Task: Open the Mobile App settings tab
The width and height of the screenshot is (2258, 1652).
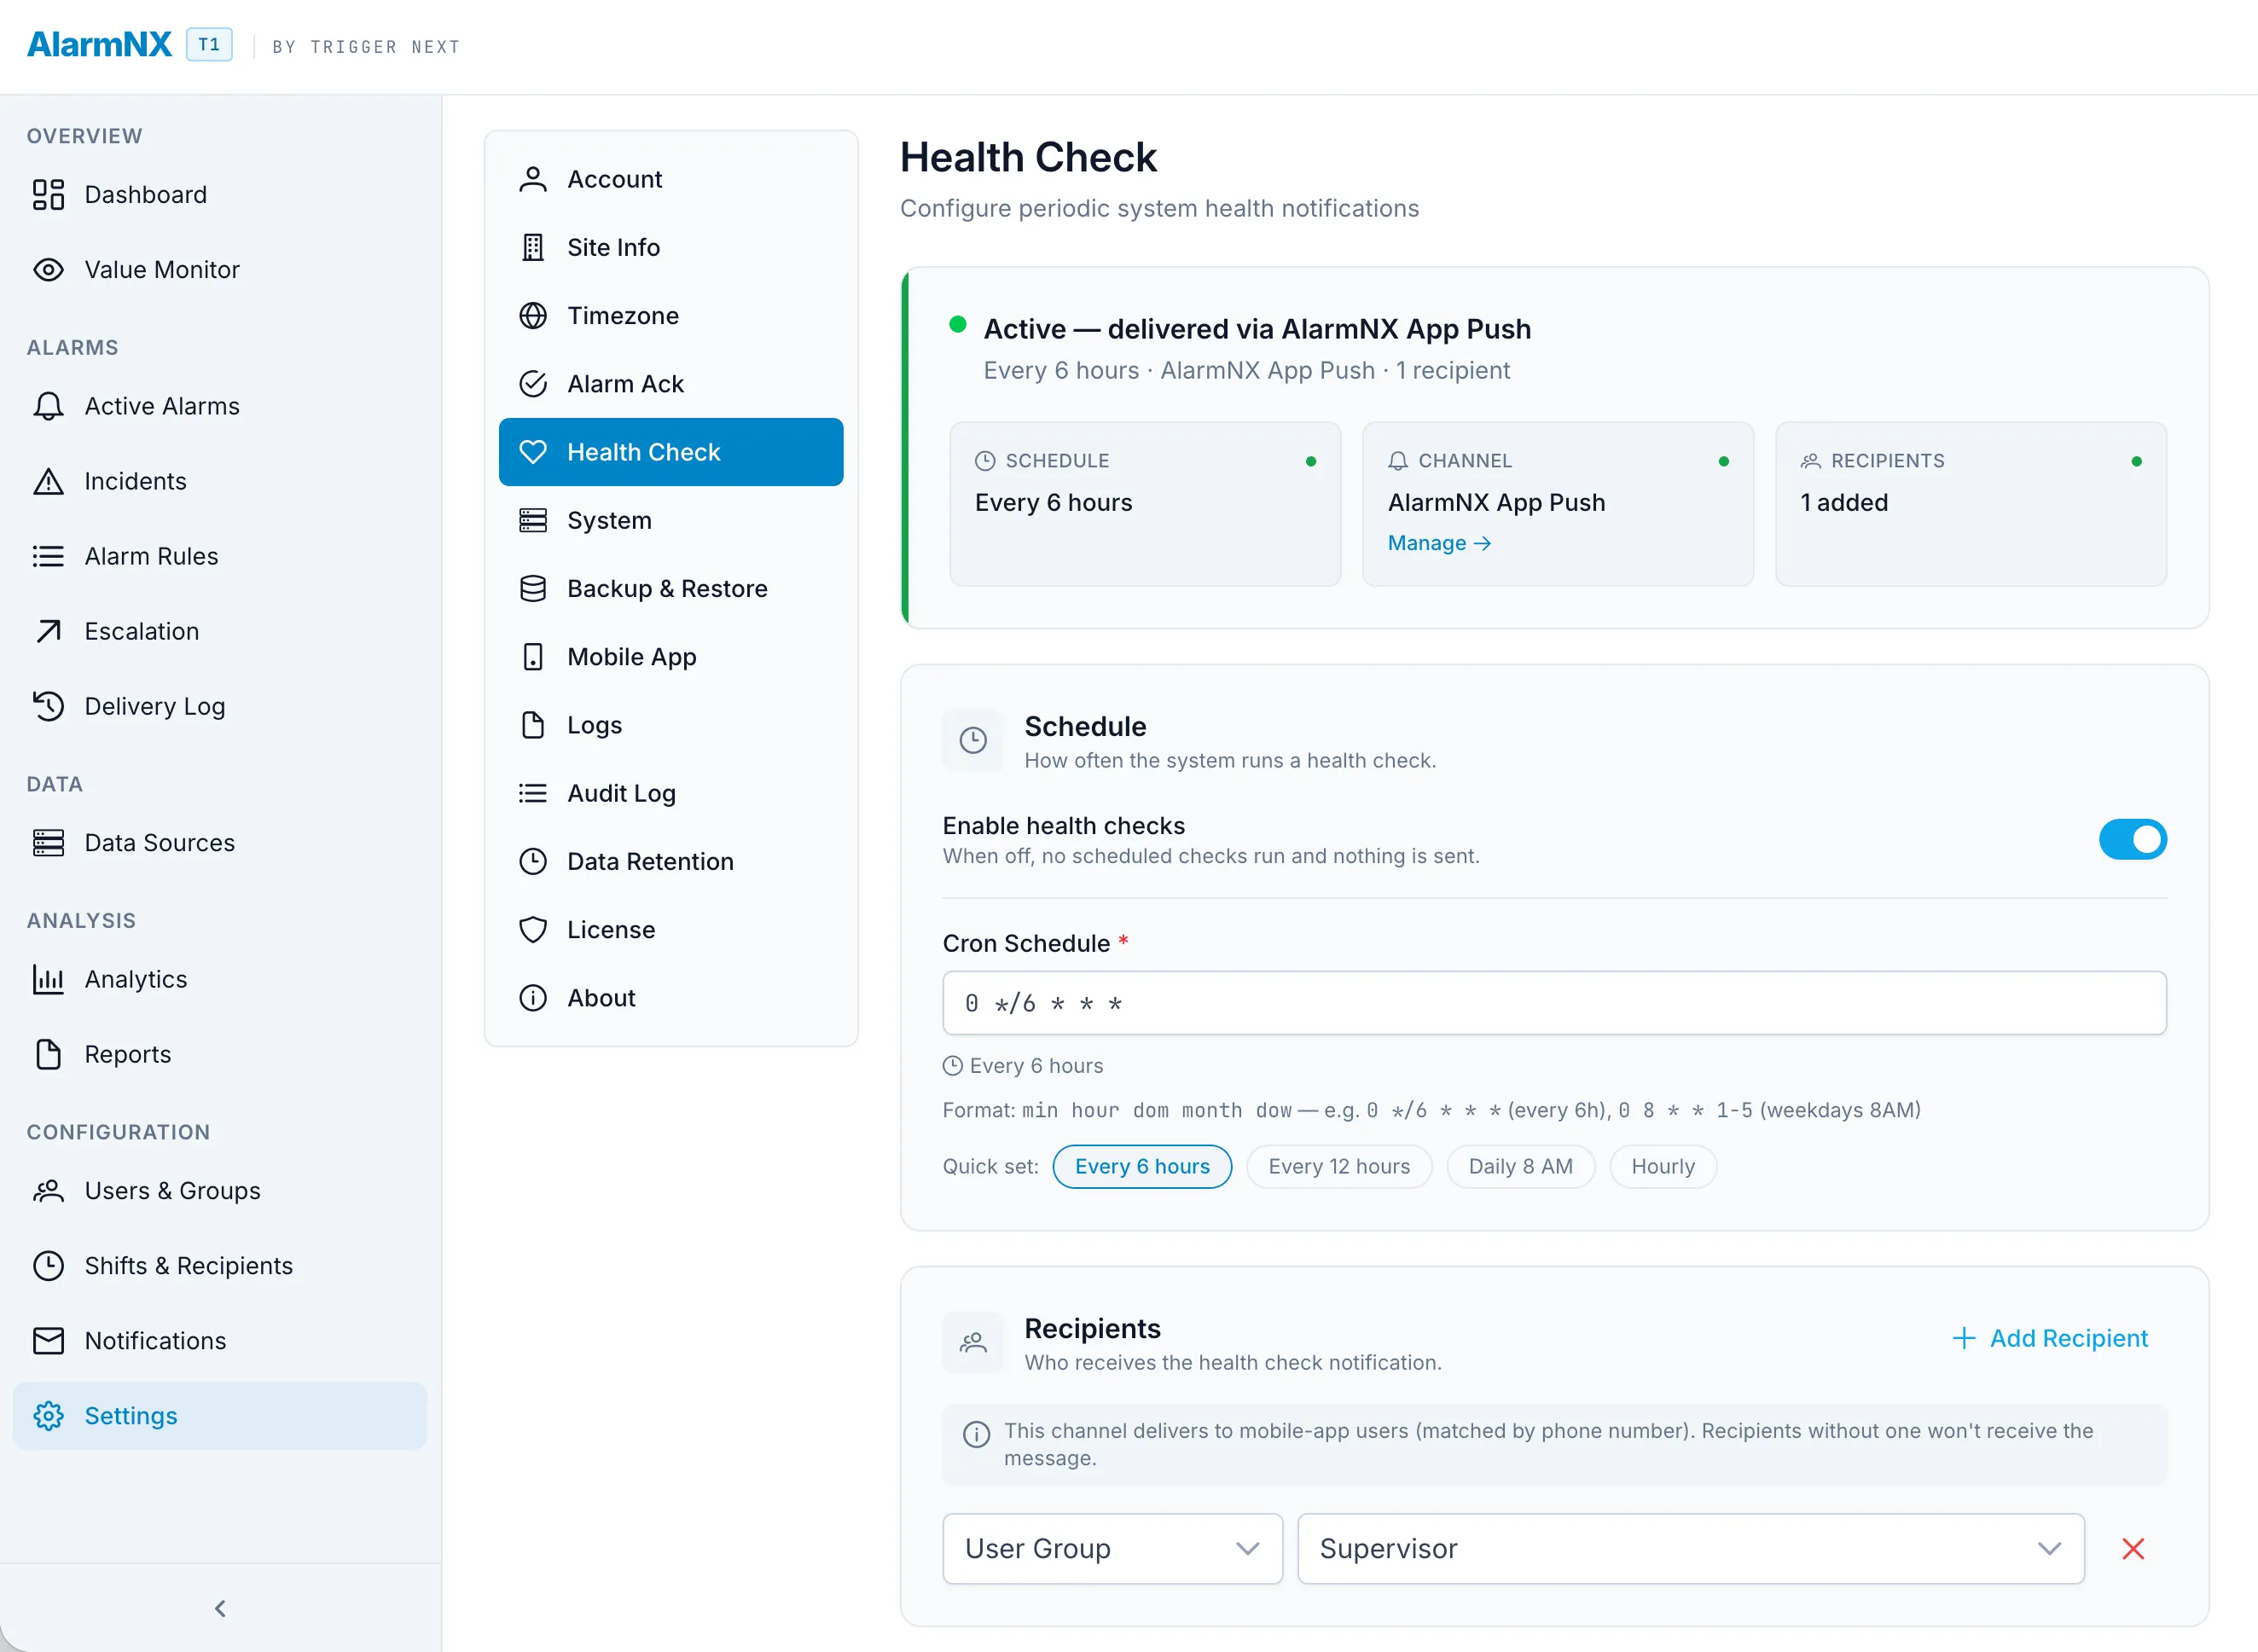Action: tap(671, 657)
